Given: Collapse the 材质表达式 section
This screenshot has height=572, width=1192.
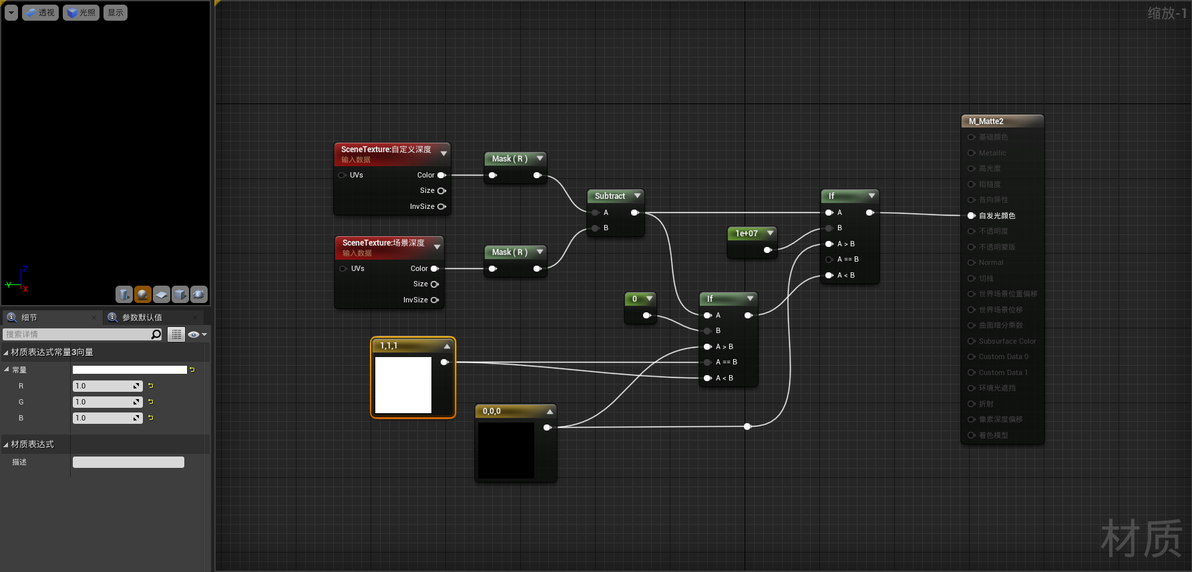Looking at the screenshot, I should click(x=6, y=443).
